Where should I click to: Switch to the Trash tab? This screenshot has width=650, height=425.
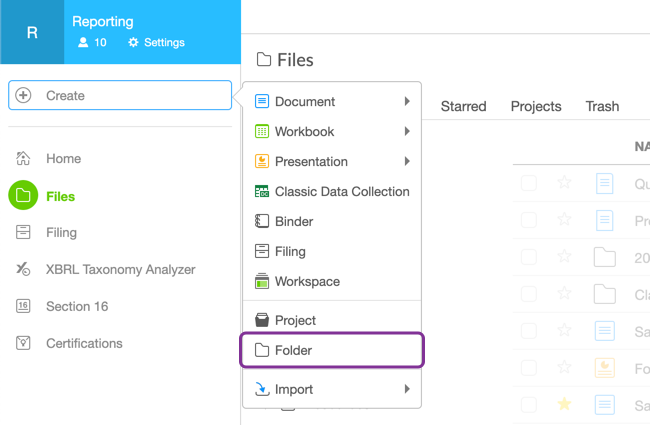[602, 106]
